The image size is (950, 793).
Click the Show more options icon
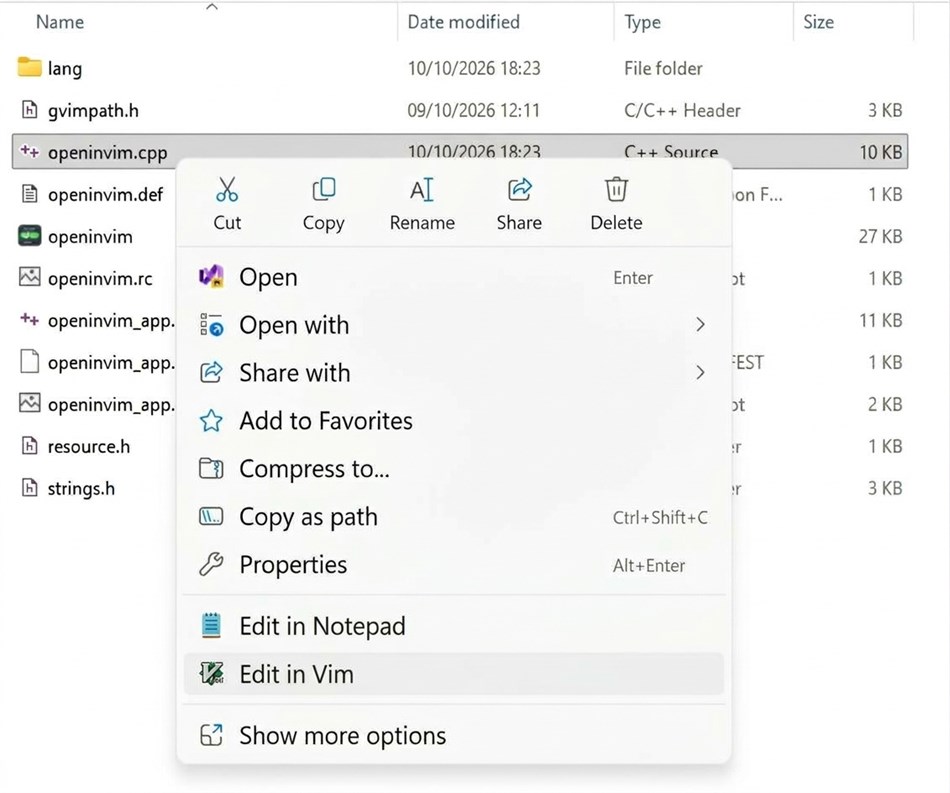click(211, 735)
